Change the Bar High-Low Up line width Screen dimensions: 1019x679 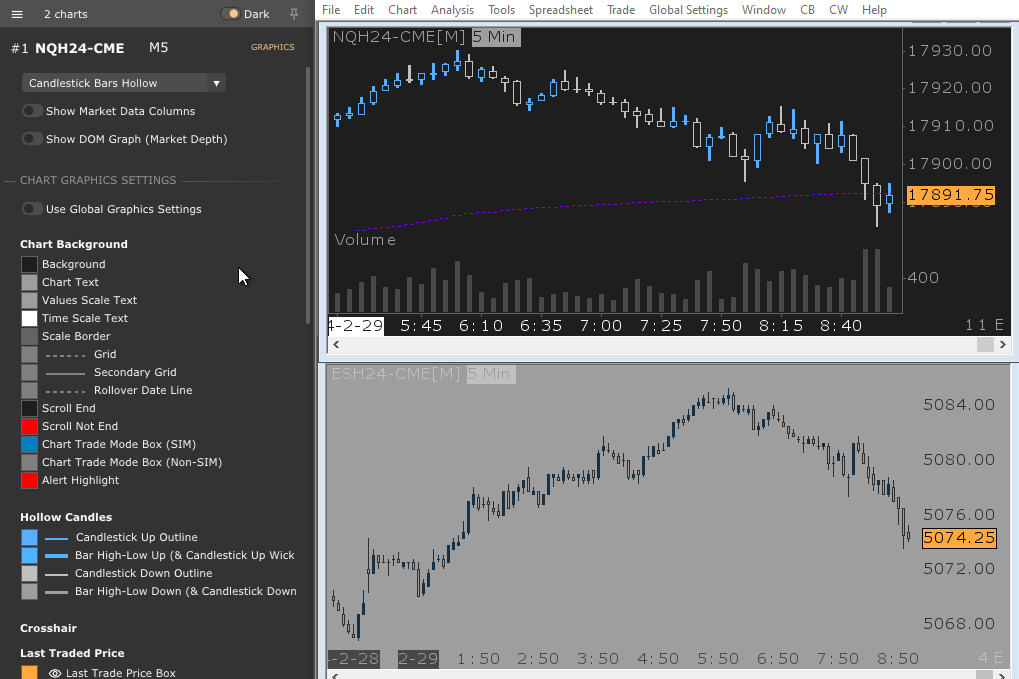tap(57, 556)
